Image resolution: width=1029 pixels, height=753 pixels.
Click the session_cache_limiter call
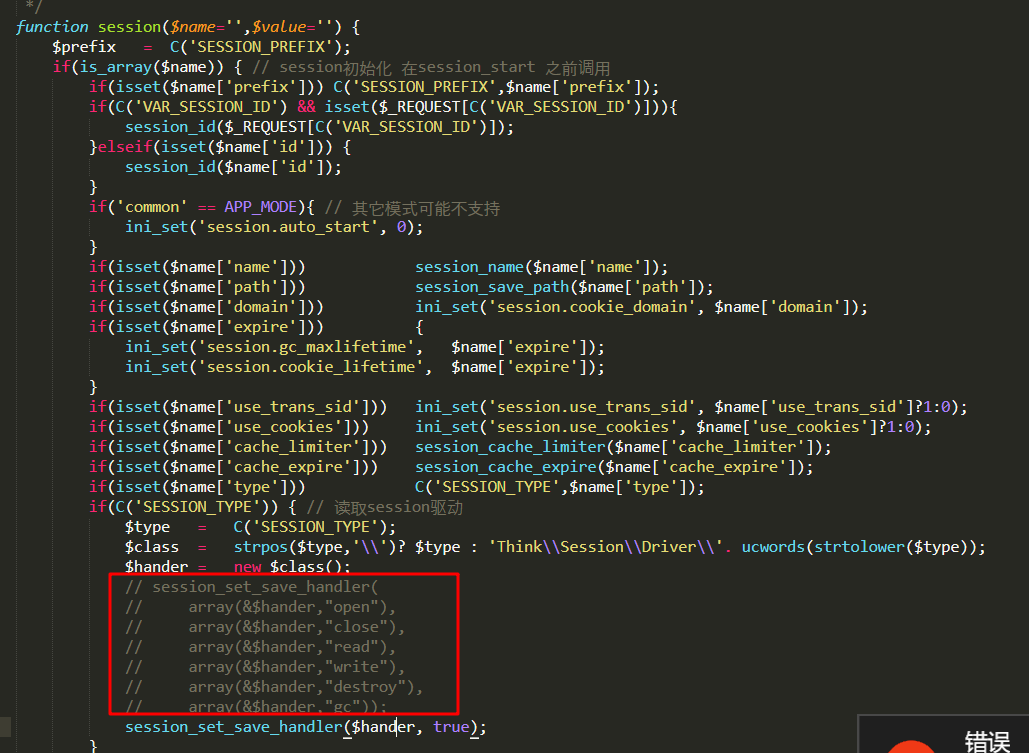pyautogui.click(x=506, y=446)
